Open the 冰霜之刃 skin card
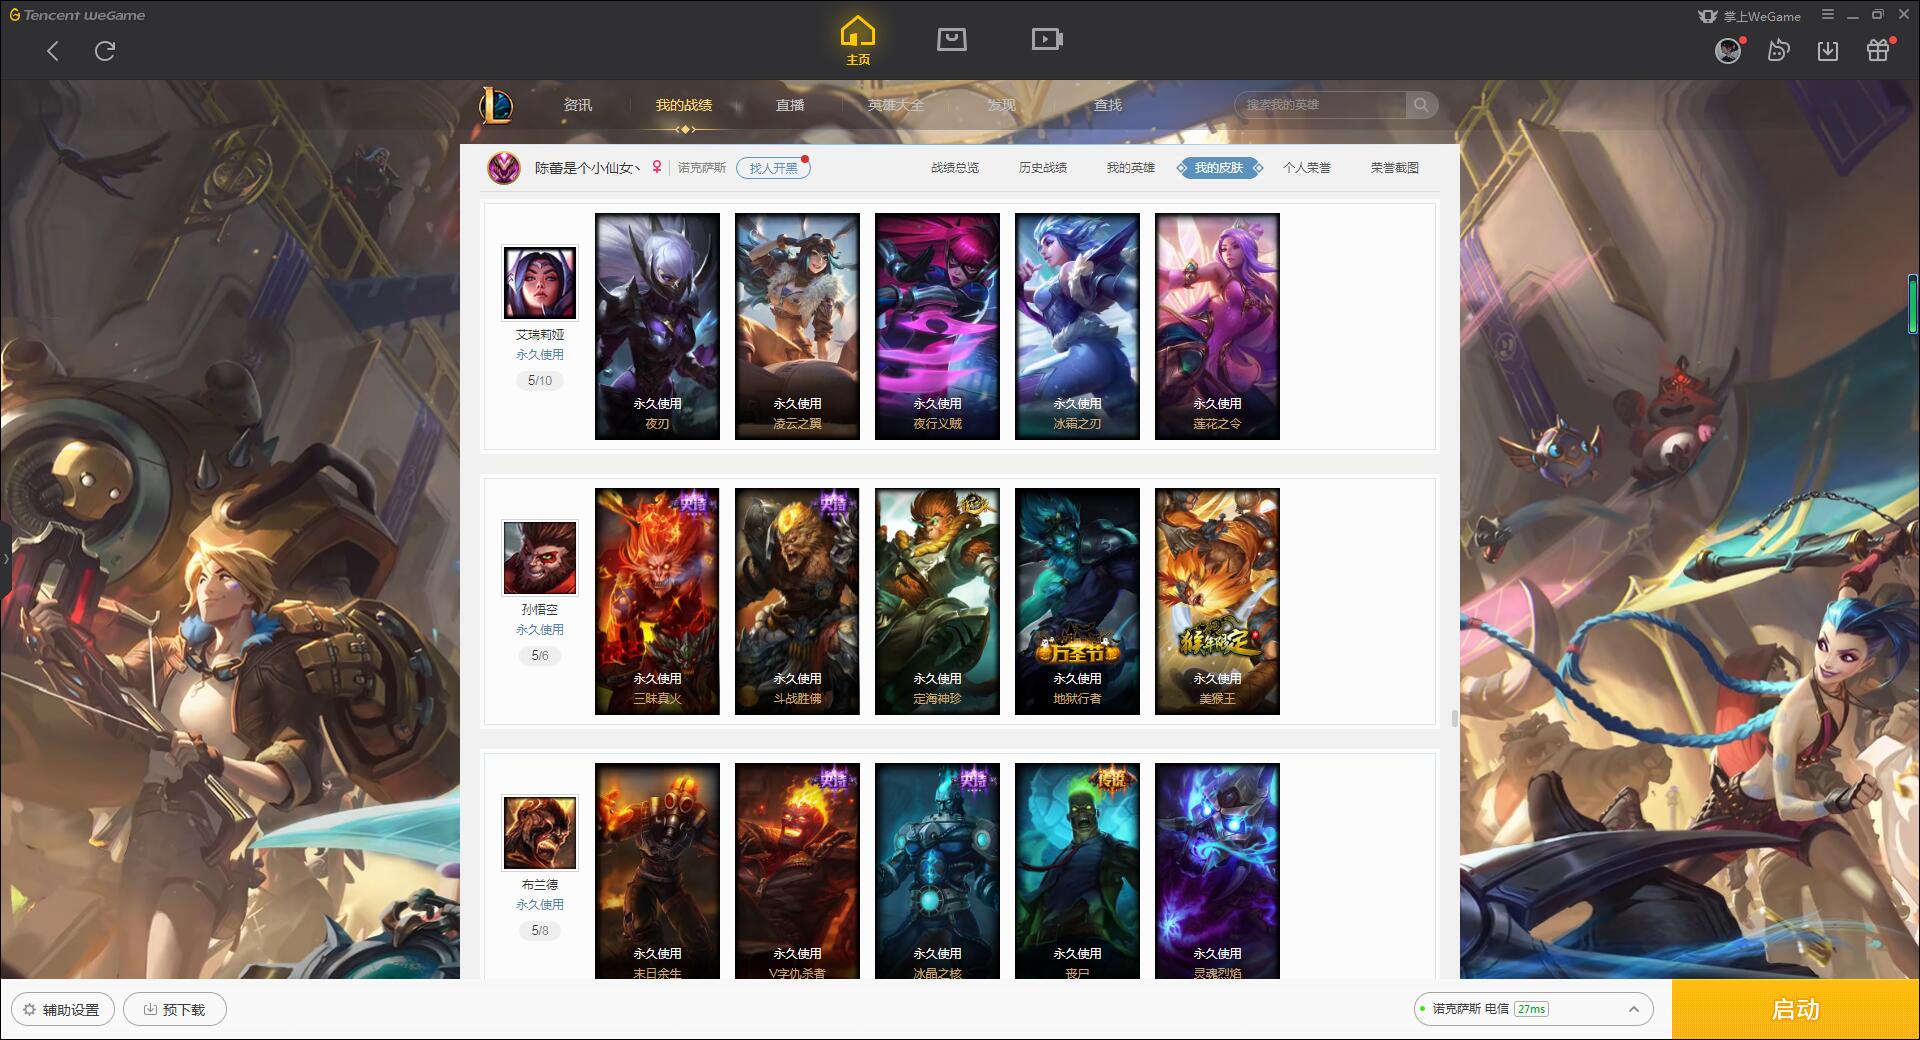This screenshot has height=1040, width=1920. click(1077, 326)
